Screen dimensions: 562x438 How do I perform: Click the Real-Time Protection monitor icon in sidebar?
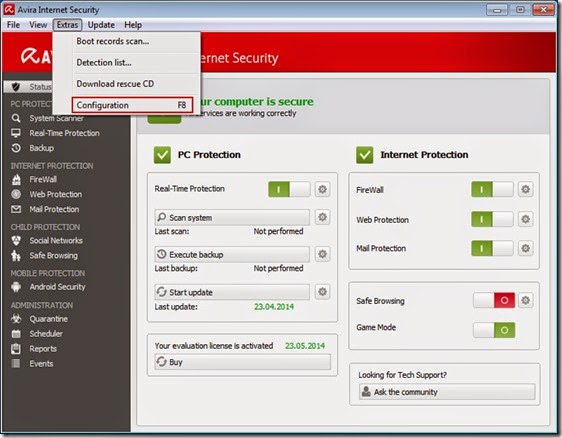click(16, 133)
